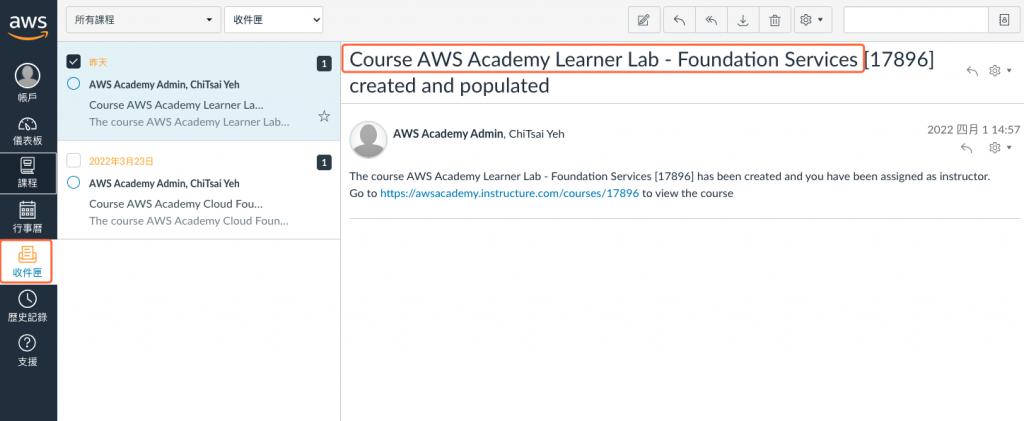The height and width of the screenshot is (421, 1024).
Task: Open the 帳戶 account avatar
Action: pos(27,83)
